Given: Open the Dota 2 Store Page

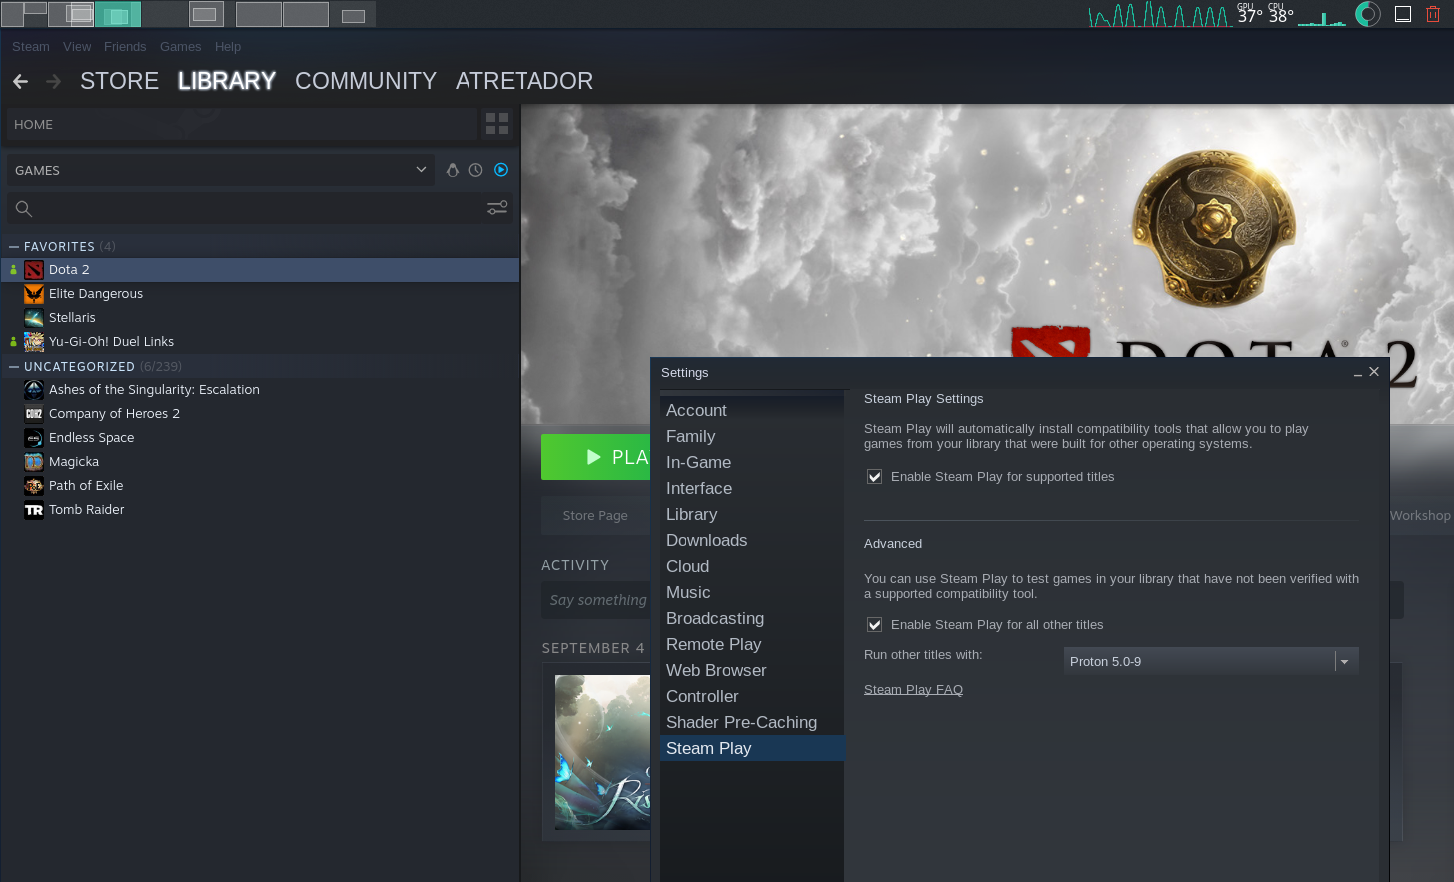Looking at the screenshot, I should point(595,516).
